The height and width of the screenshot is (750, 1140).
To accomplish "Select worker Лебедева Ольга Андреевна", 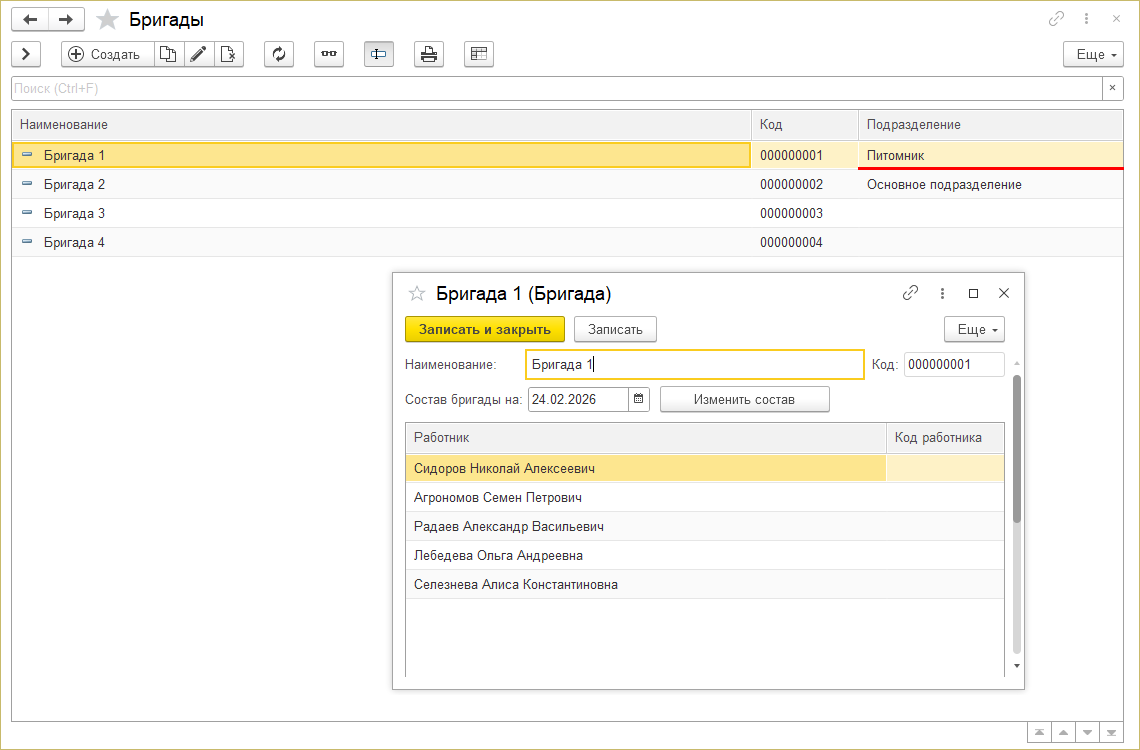I will tap(498, 555).
